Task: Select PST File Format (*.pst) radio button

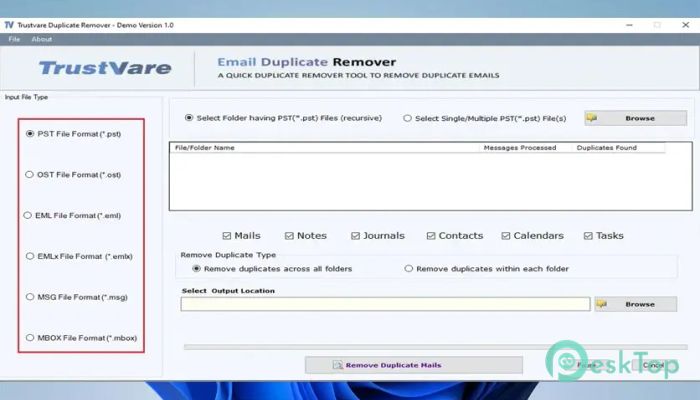Action: (30, 133)
